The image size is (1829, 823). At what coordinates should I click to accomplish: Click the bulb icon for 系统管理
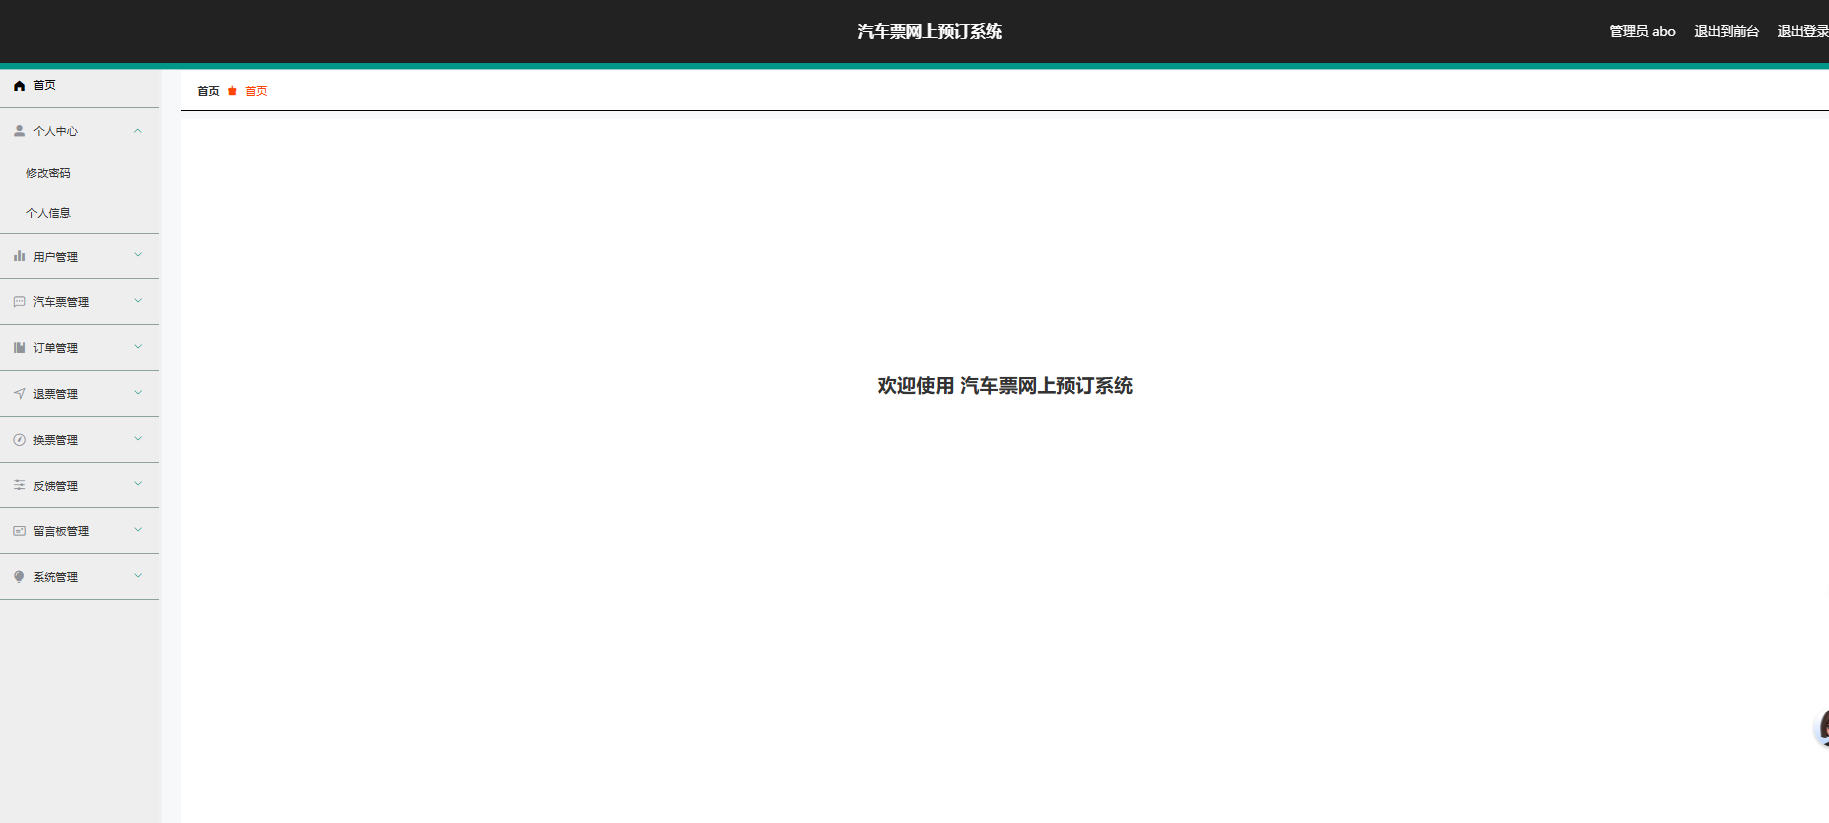tap(19, 577)
